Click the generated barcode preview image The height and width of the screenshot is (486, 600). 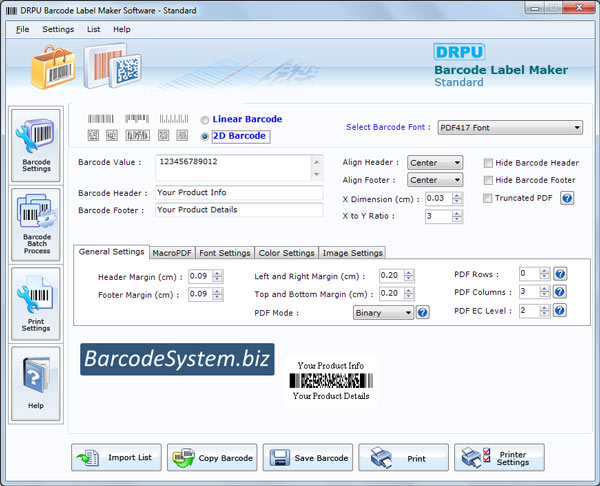click(x=331, y=381)
